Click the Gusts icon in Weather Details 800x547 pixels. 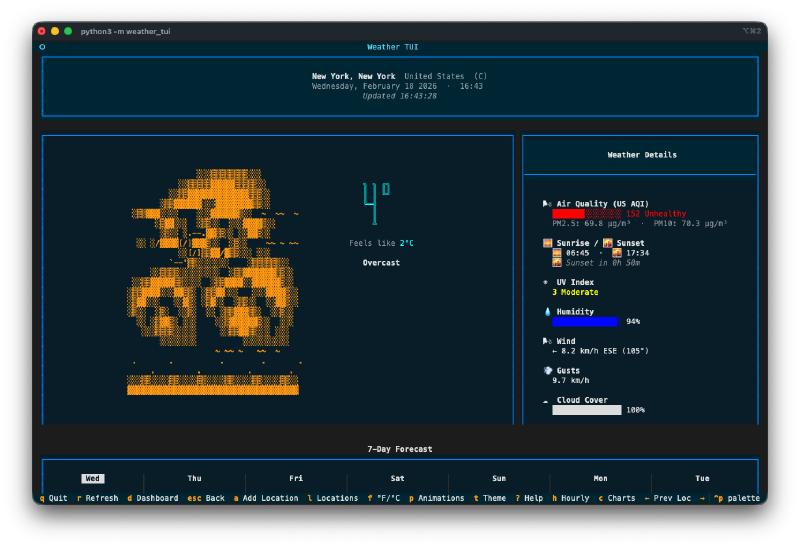click(547, 370)
